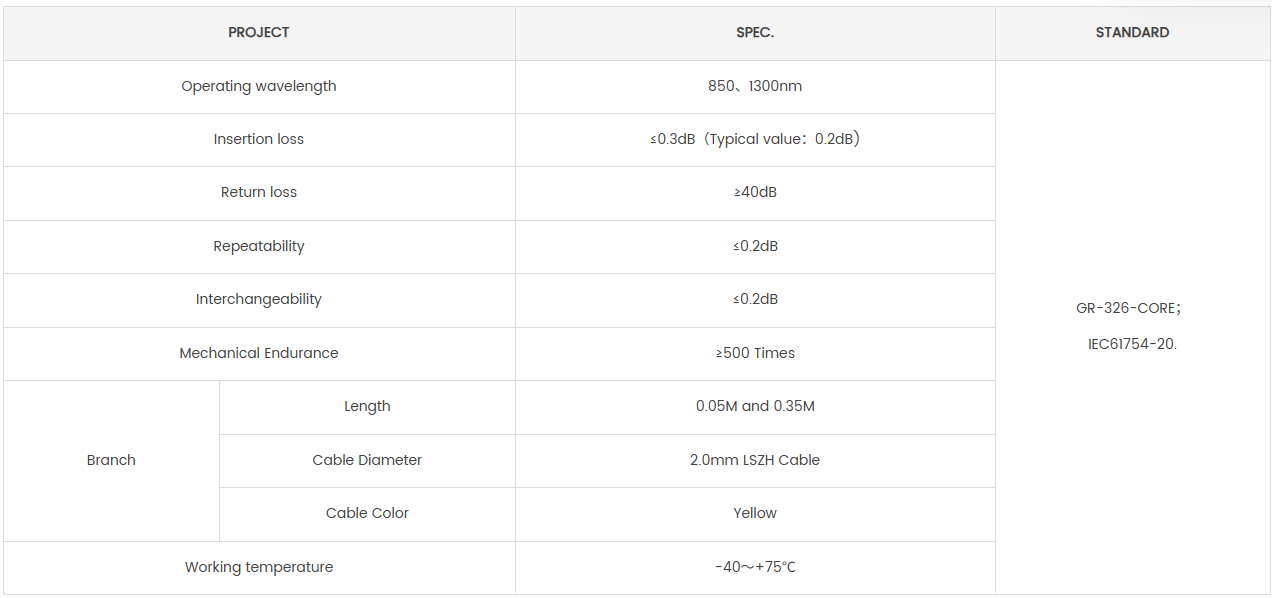Viewport: 1272px width, 598px height.
Task: Click the 2.0mm LSZH Cable value
Action: pyautogui.click(x=755, y=460)
